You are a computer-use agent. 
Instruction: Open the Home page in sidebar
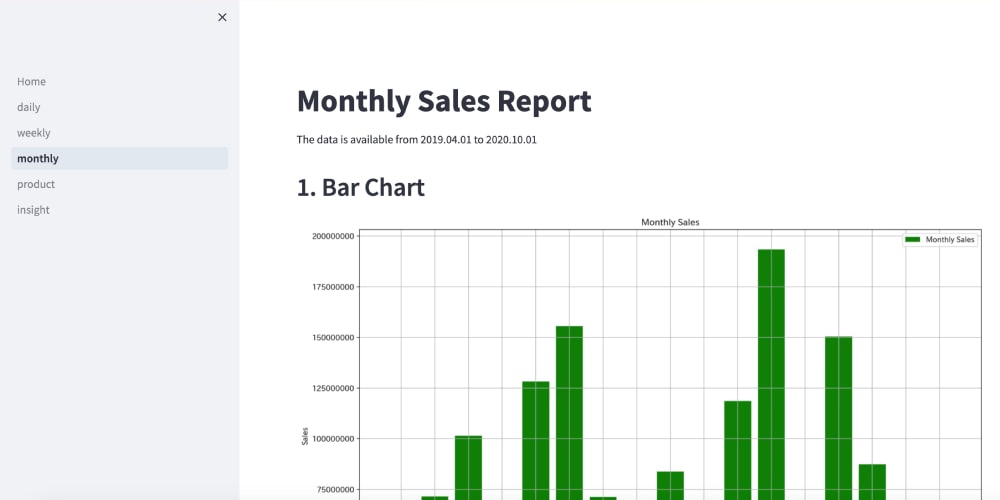point(31,82)
